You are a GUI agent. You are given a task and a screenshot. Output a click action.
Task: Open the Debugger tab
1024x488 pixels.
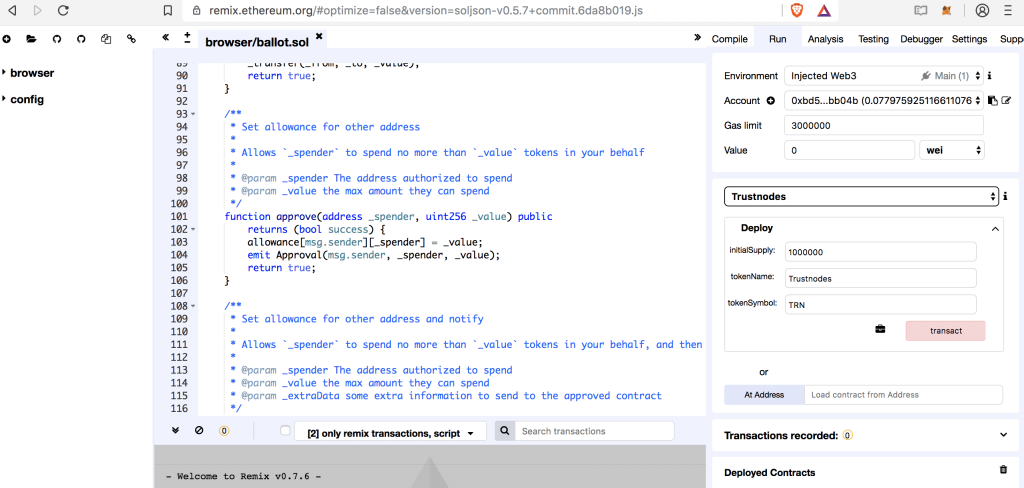pyautogui.click(x=921, y=39)
